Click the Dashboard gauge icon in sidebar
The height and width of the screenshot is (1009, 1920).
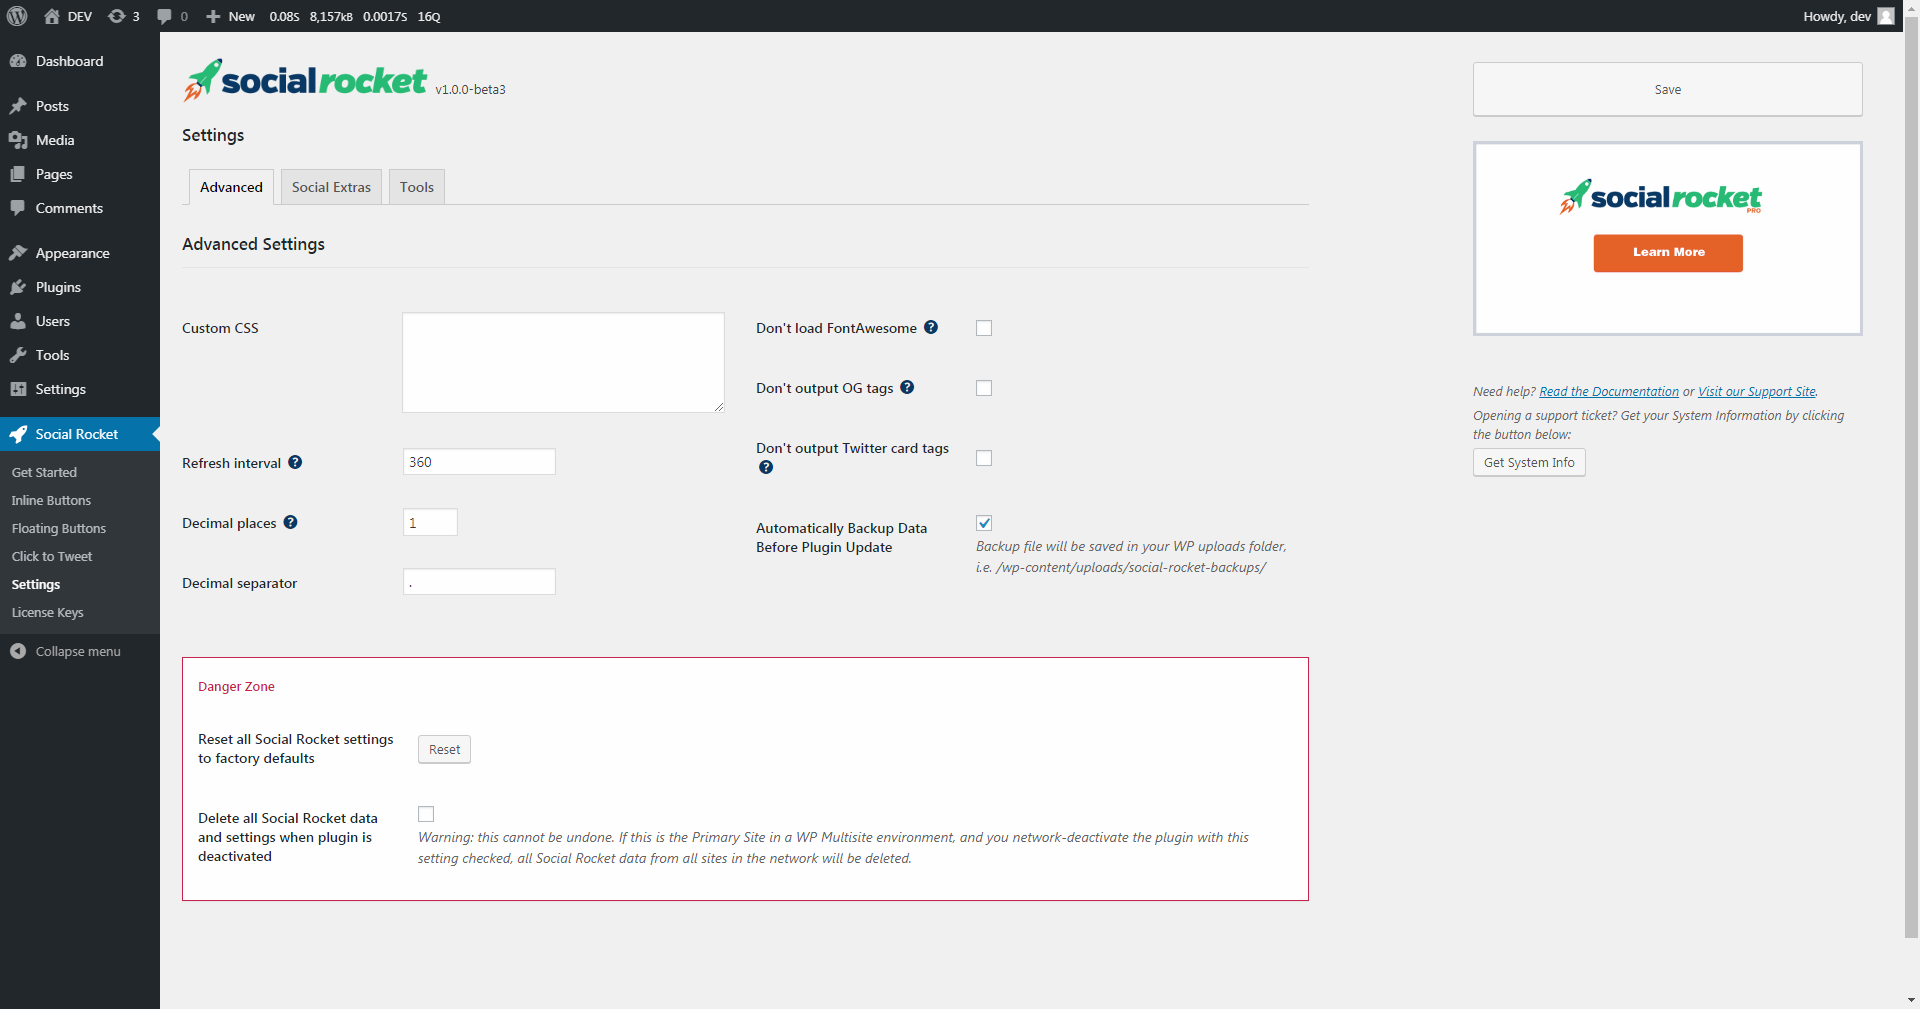point(18,61)
